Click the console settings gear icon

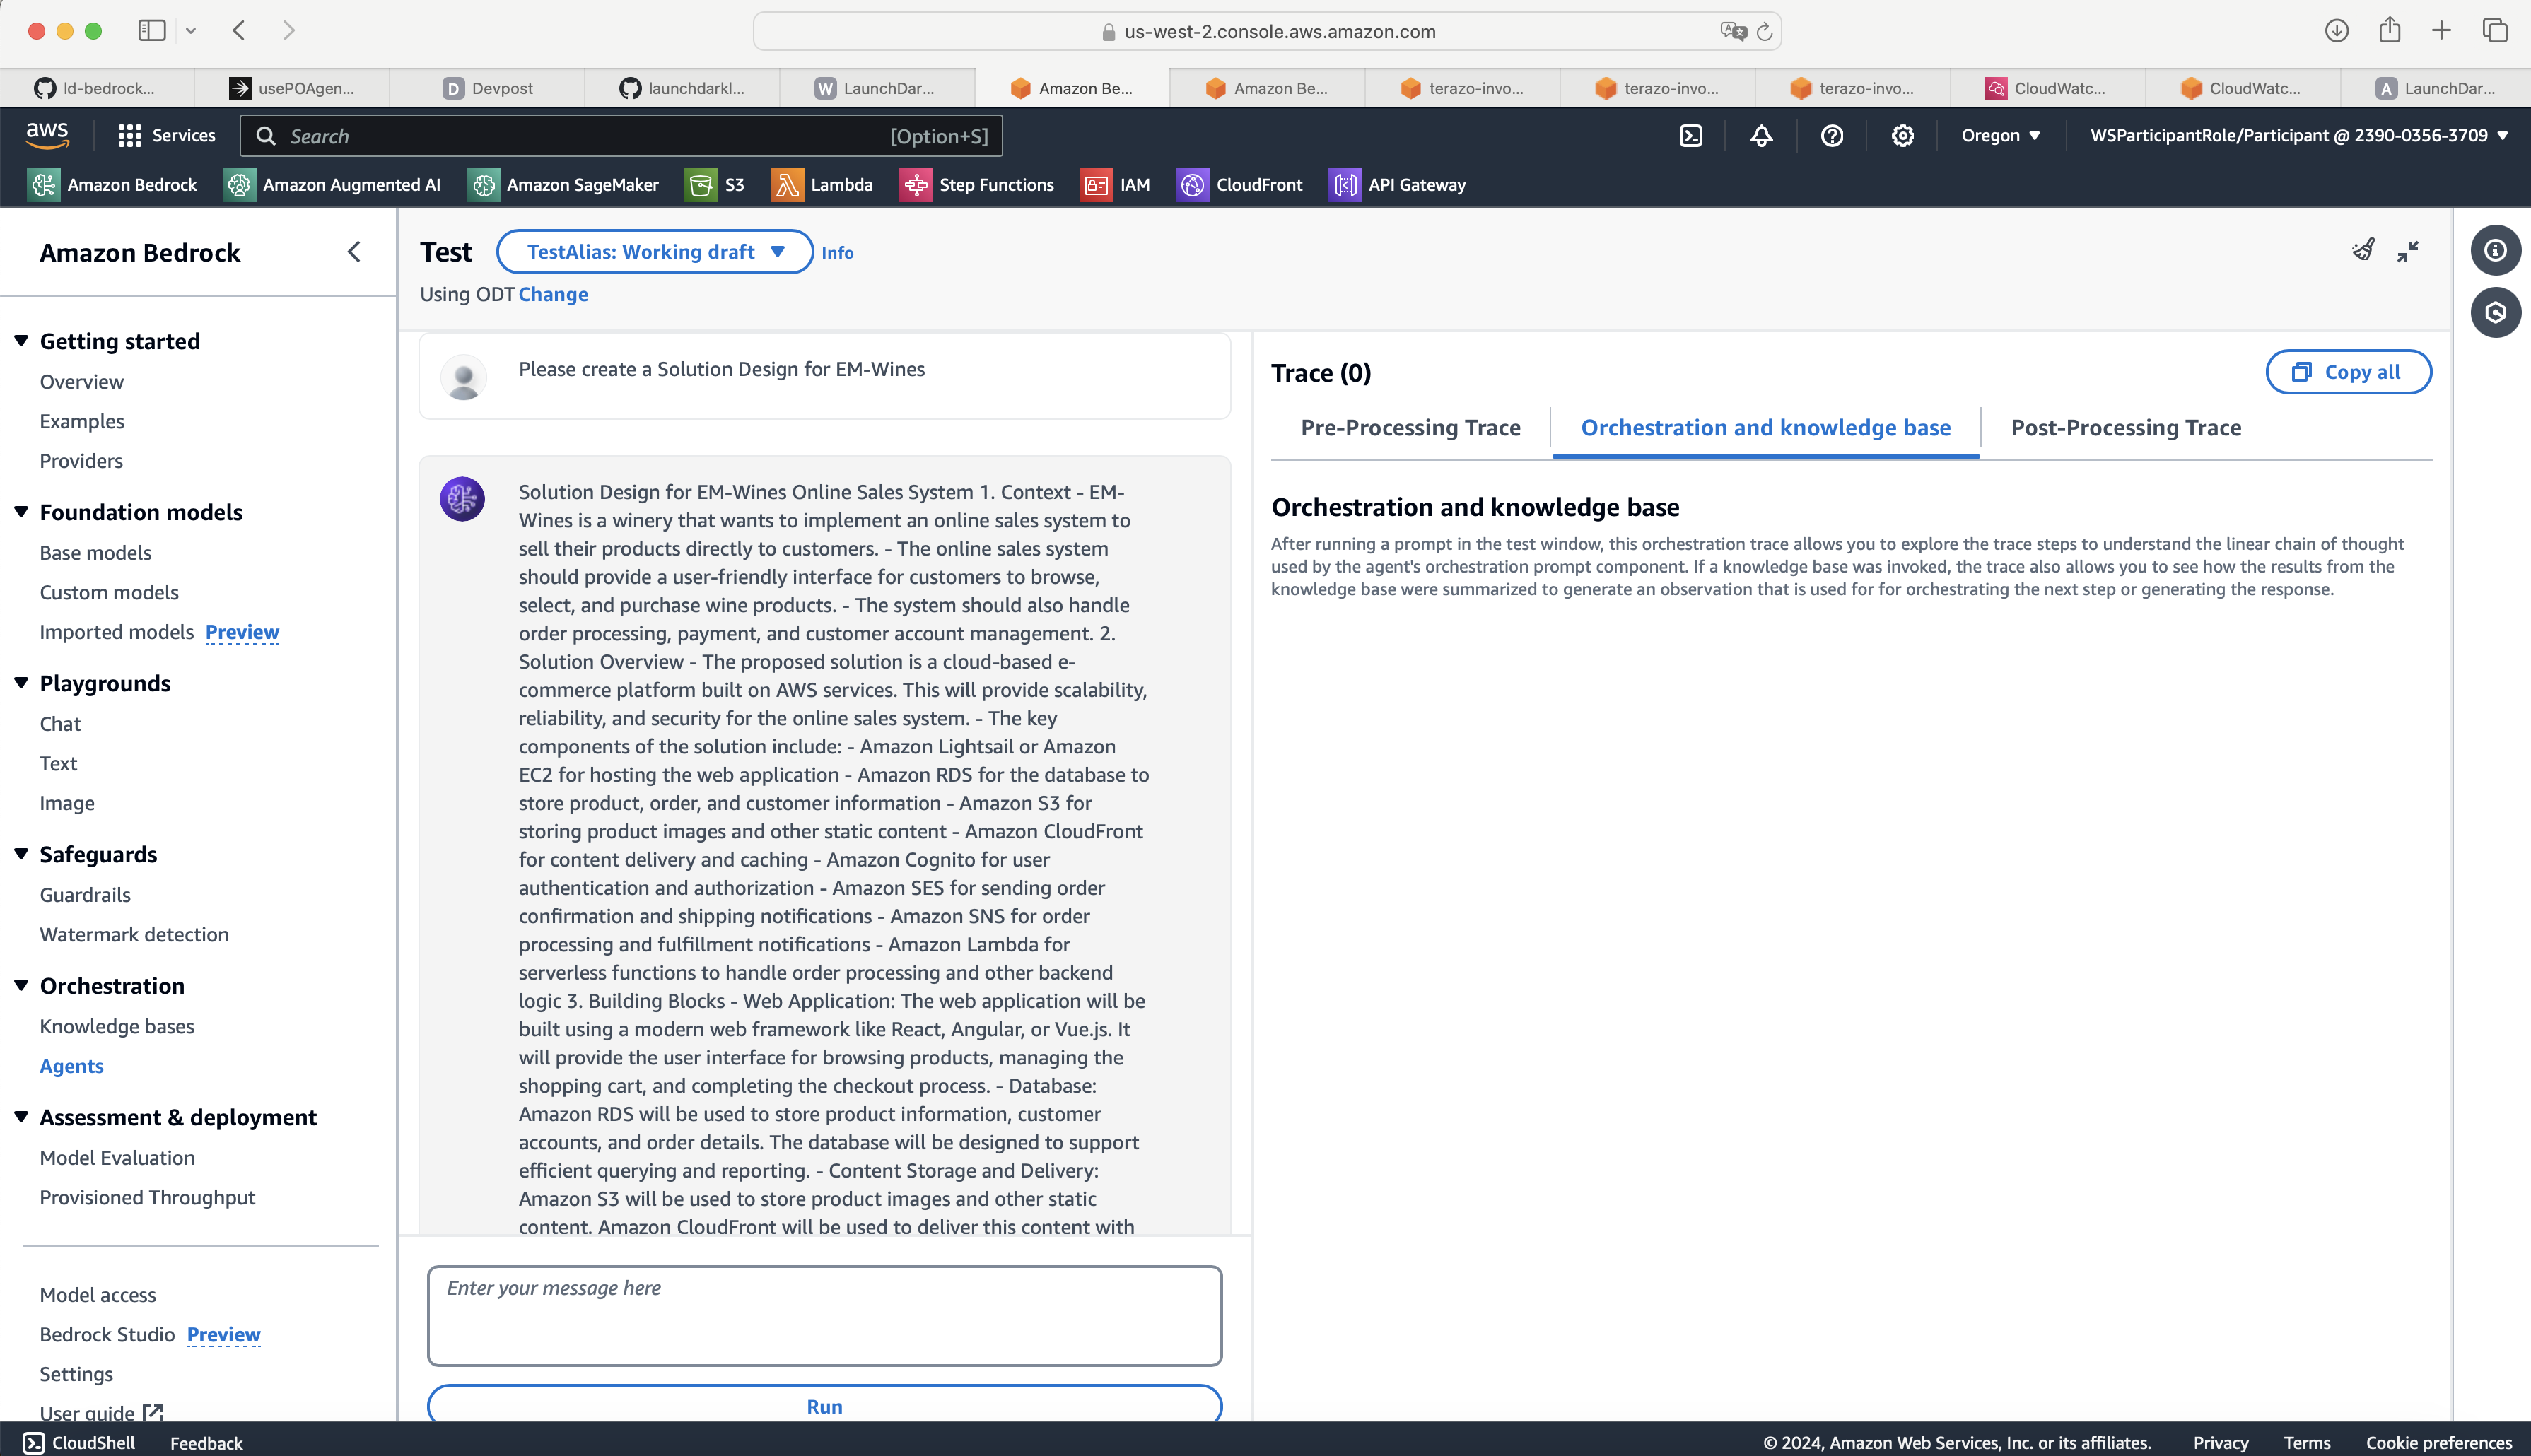click(x=1902, y=136)
